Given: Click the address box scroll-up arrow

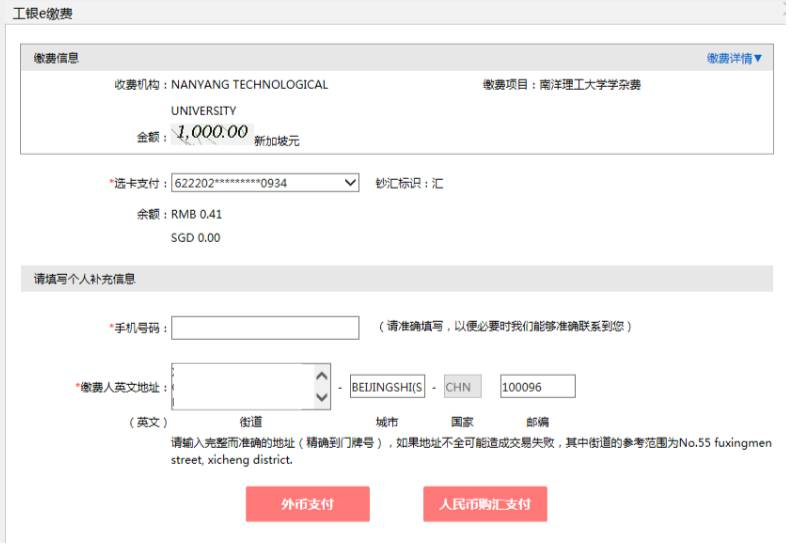Looking at the screenshot, I should (x=321, y=376).
